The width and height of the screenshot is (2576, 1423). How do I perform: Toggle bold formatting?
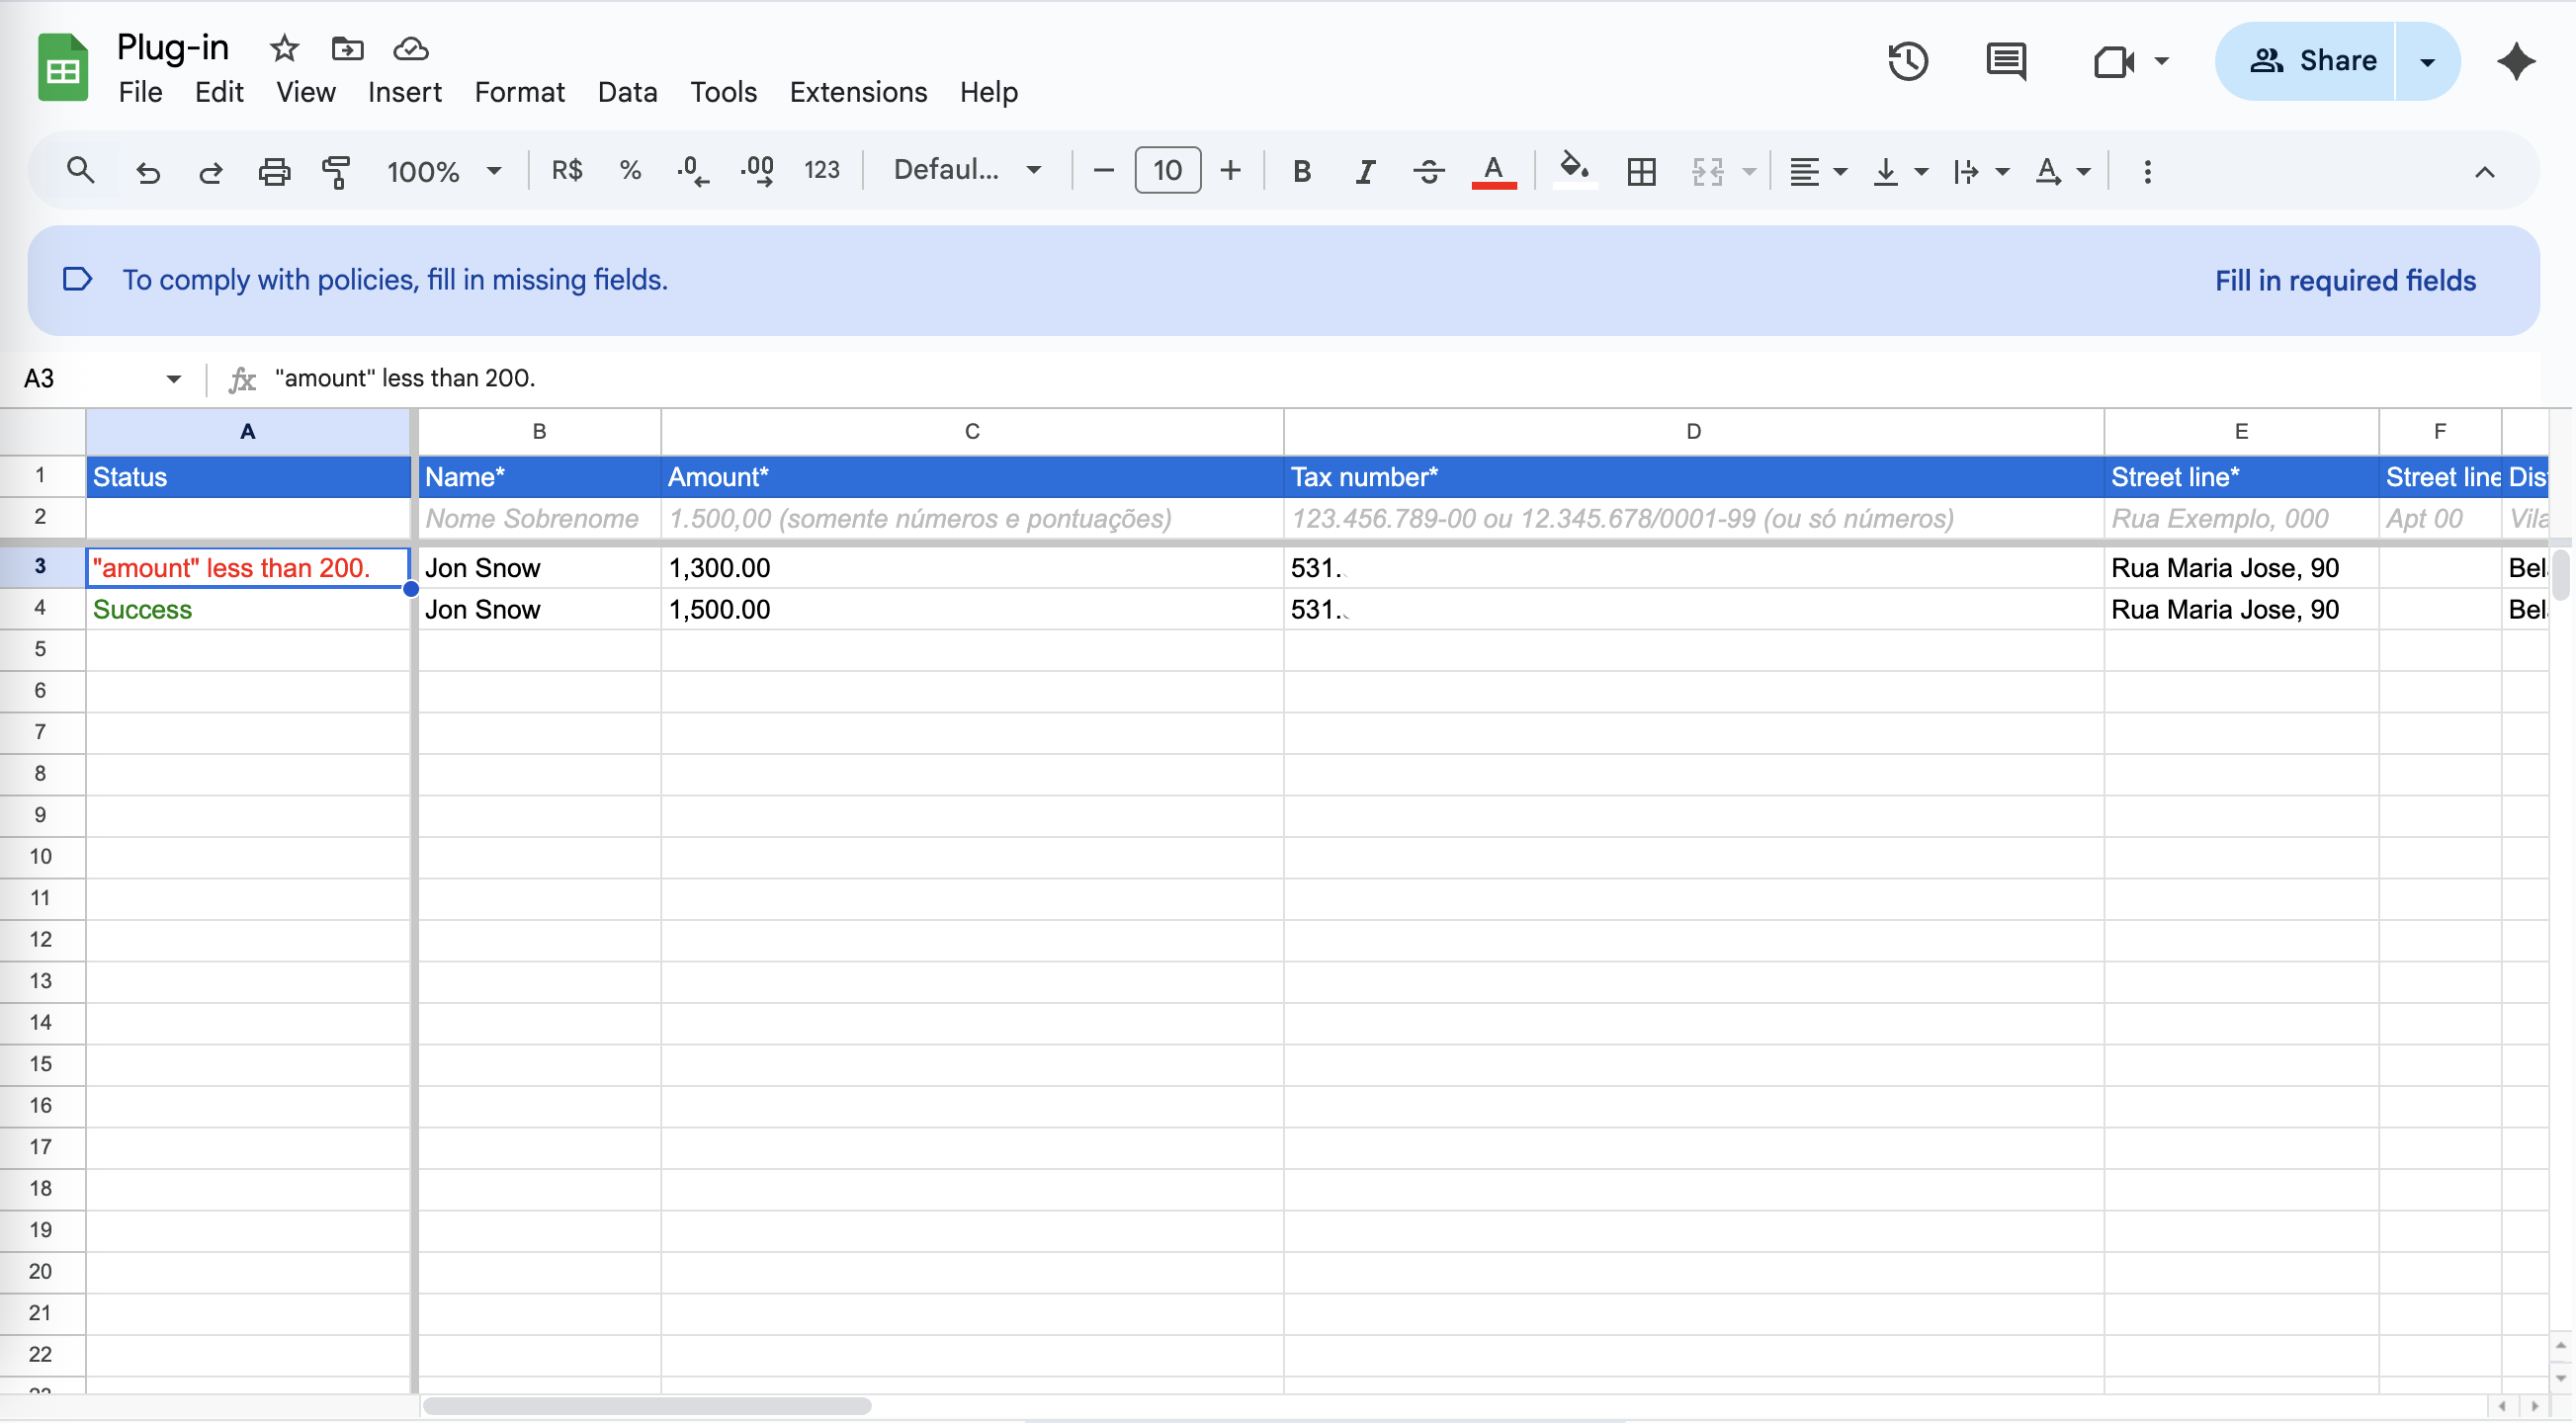point(1301,171)
